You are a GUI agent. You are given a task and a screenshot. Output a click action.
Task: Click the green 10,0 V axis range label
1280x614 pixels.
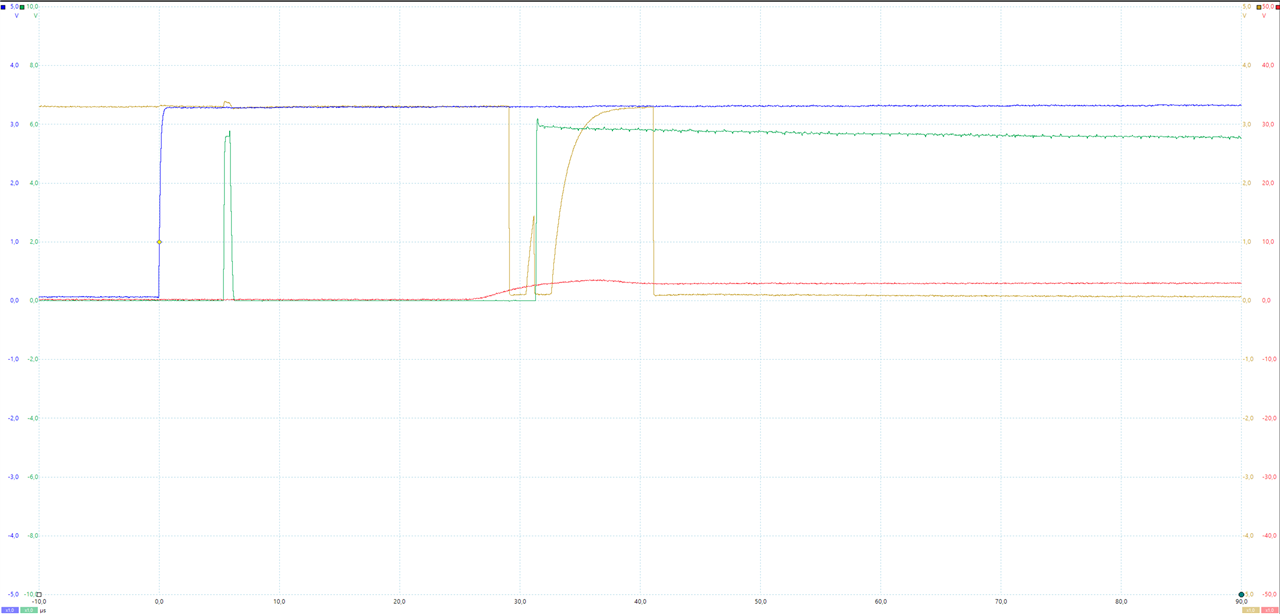point(32,7)
